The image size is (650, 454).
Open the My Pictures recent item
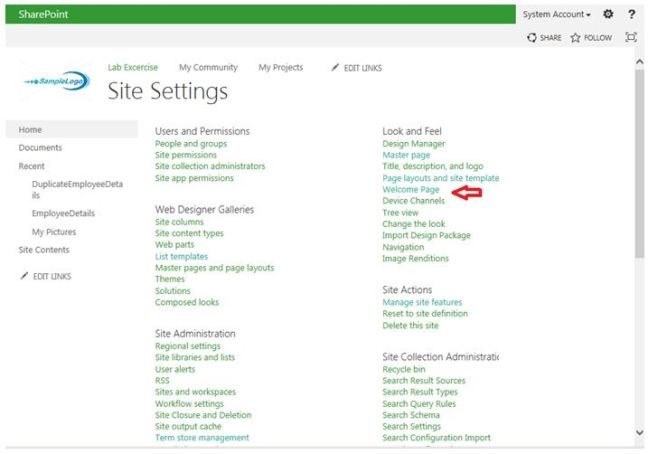point(54,232)
